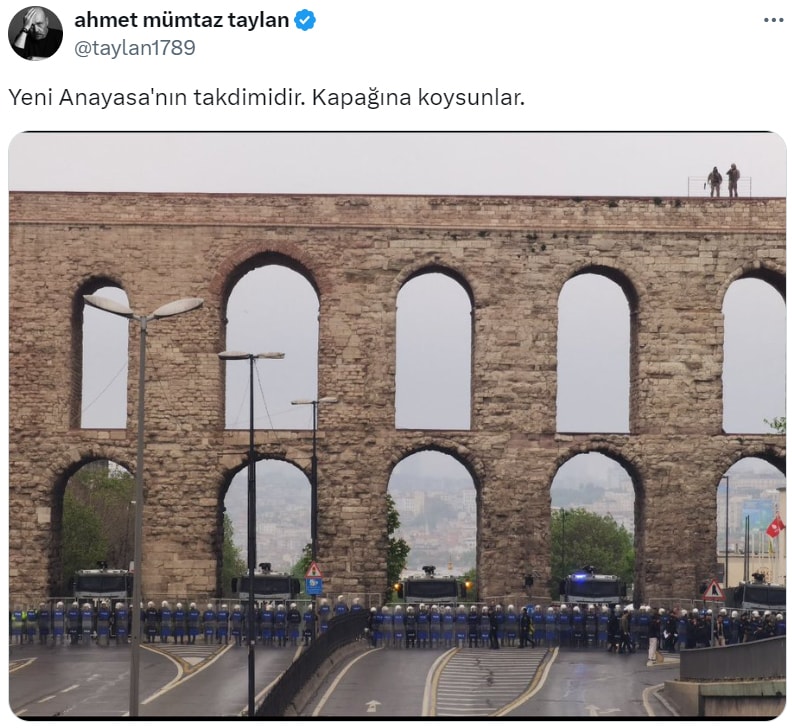Image resolution: width=792 pixels, height=728 pixels.
Task: Click the vehicle with blue flashing lights
Action: click(592, 588)
